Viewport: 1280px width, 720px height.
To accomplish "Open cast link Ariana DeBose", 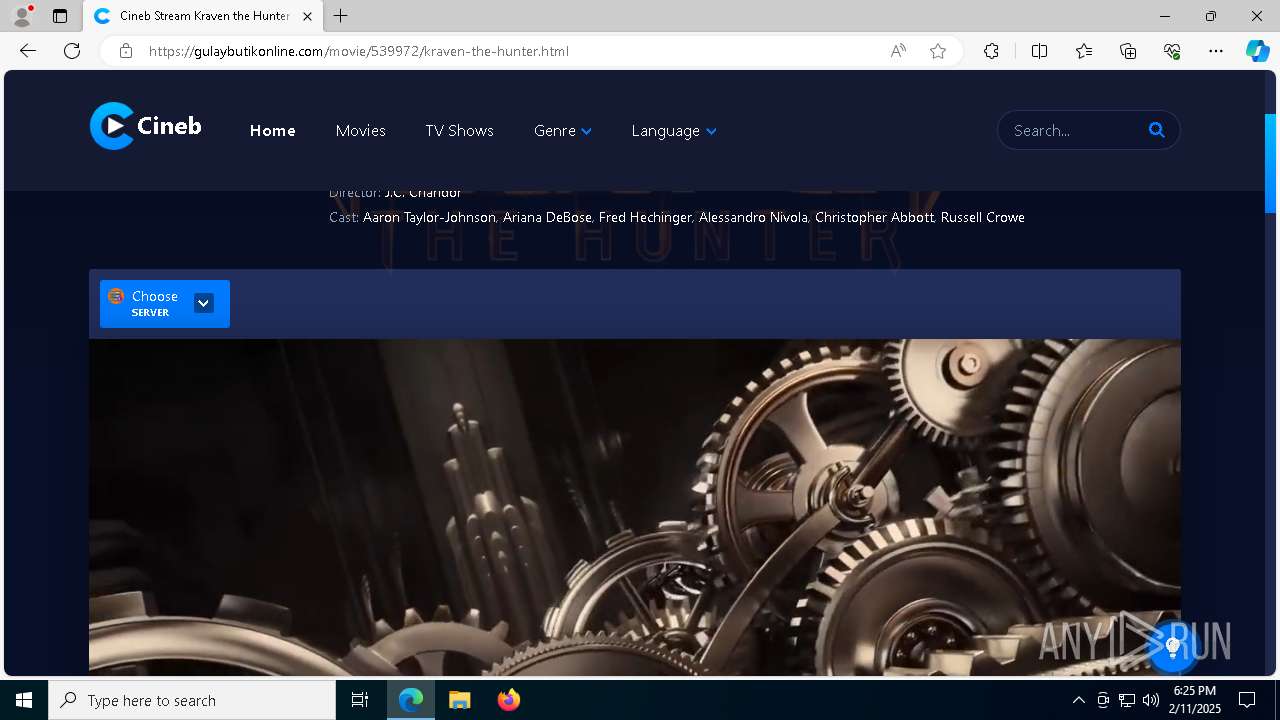I will tap(547, 217).
